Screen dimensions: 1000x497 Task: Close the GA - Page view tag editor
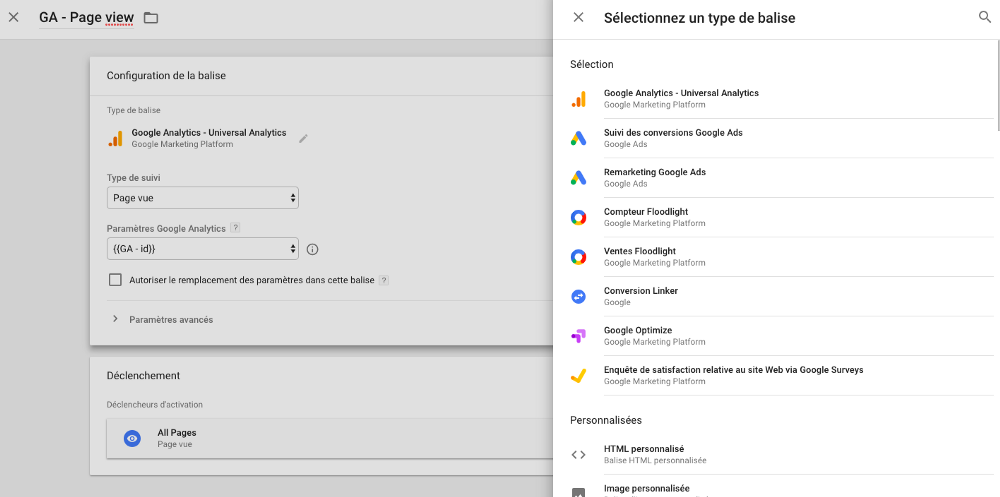click(13, 17)
